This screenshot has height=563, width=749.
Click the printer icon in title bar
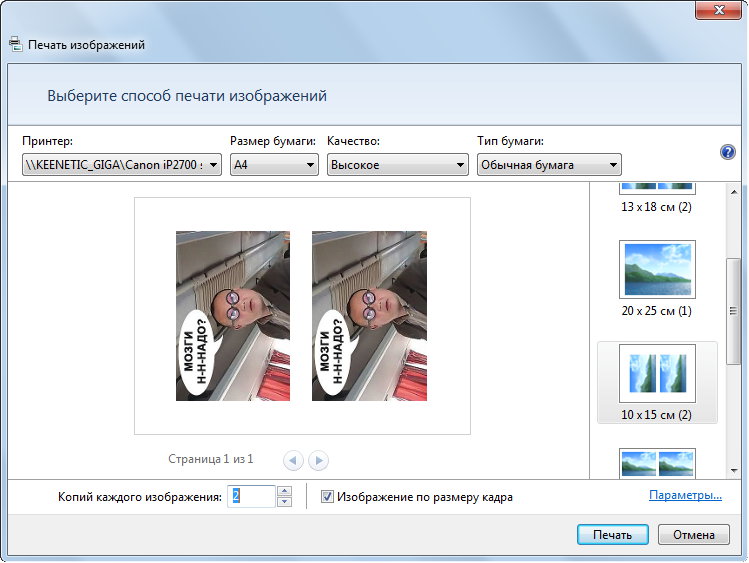pos(16,44)
